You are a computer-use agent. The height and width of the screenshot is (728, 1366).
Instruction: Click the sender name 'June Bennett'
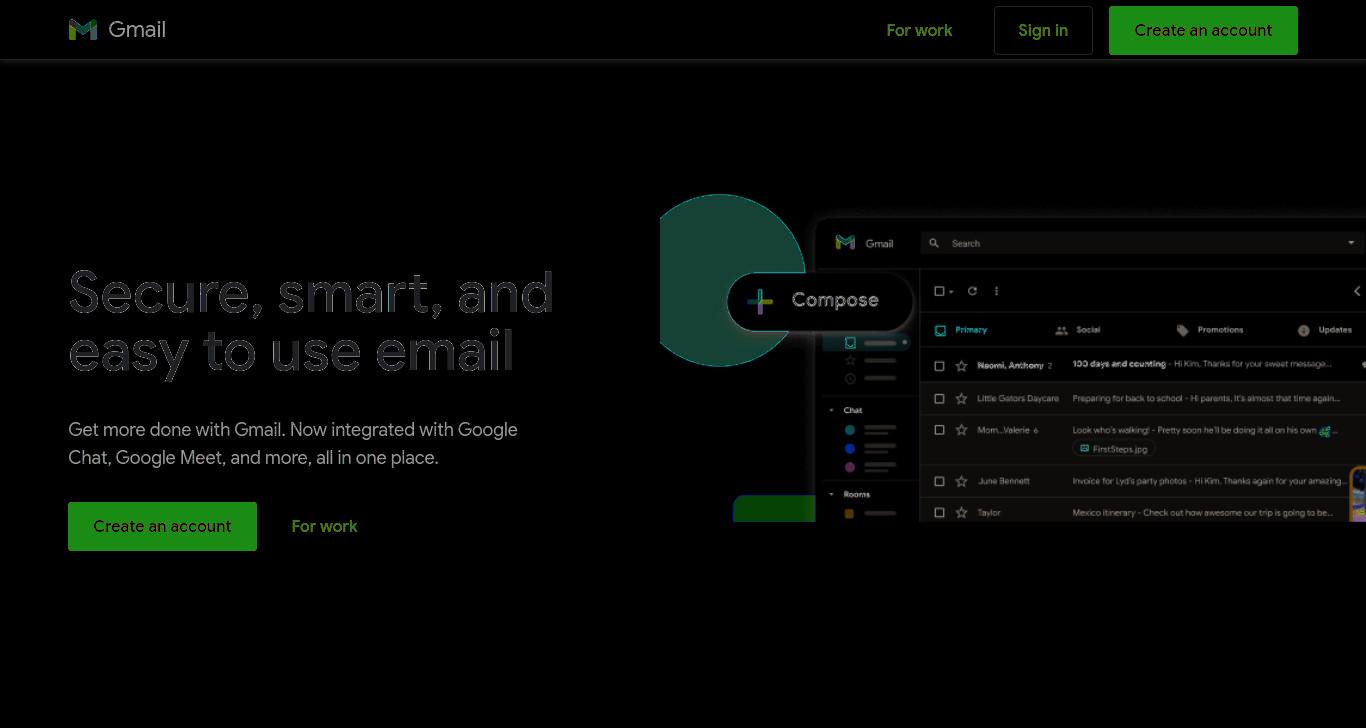point(1004,481)
